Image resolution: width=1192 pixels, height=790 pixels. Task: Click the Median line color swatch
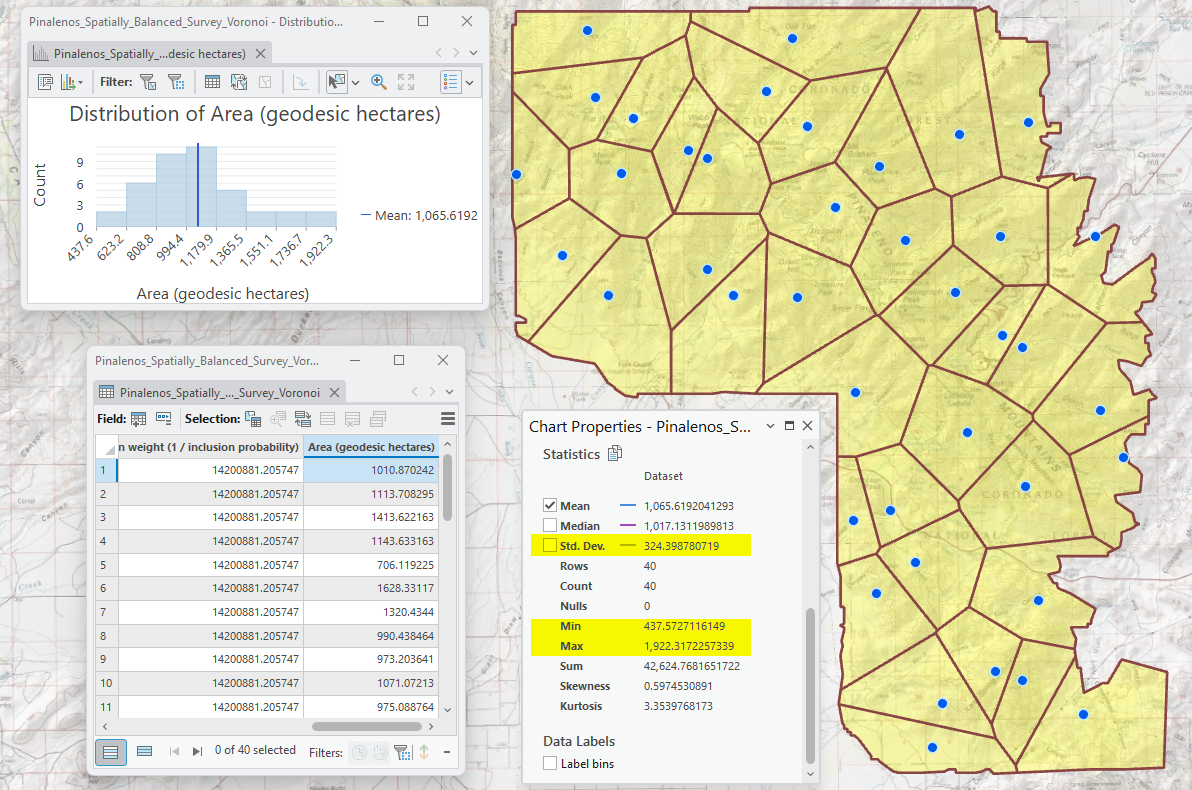point(628,525)
